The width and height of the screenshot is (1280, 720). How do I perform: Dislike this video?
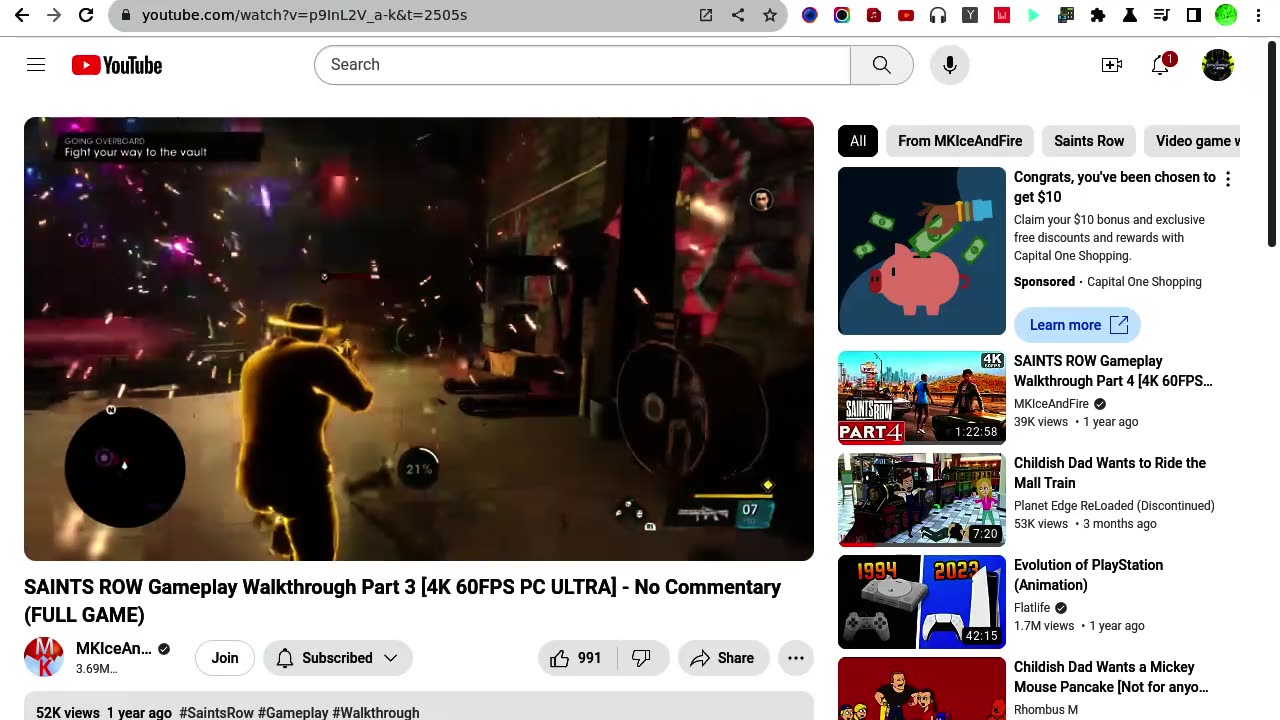point(642,658)
